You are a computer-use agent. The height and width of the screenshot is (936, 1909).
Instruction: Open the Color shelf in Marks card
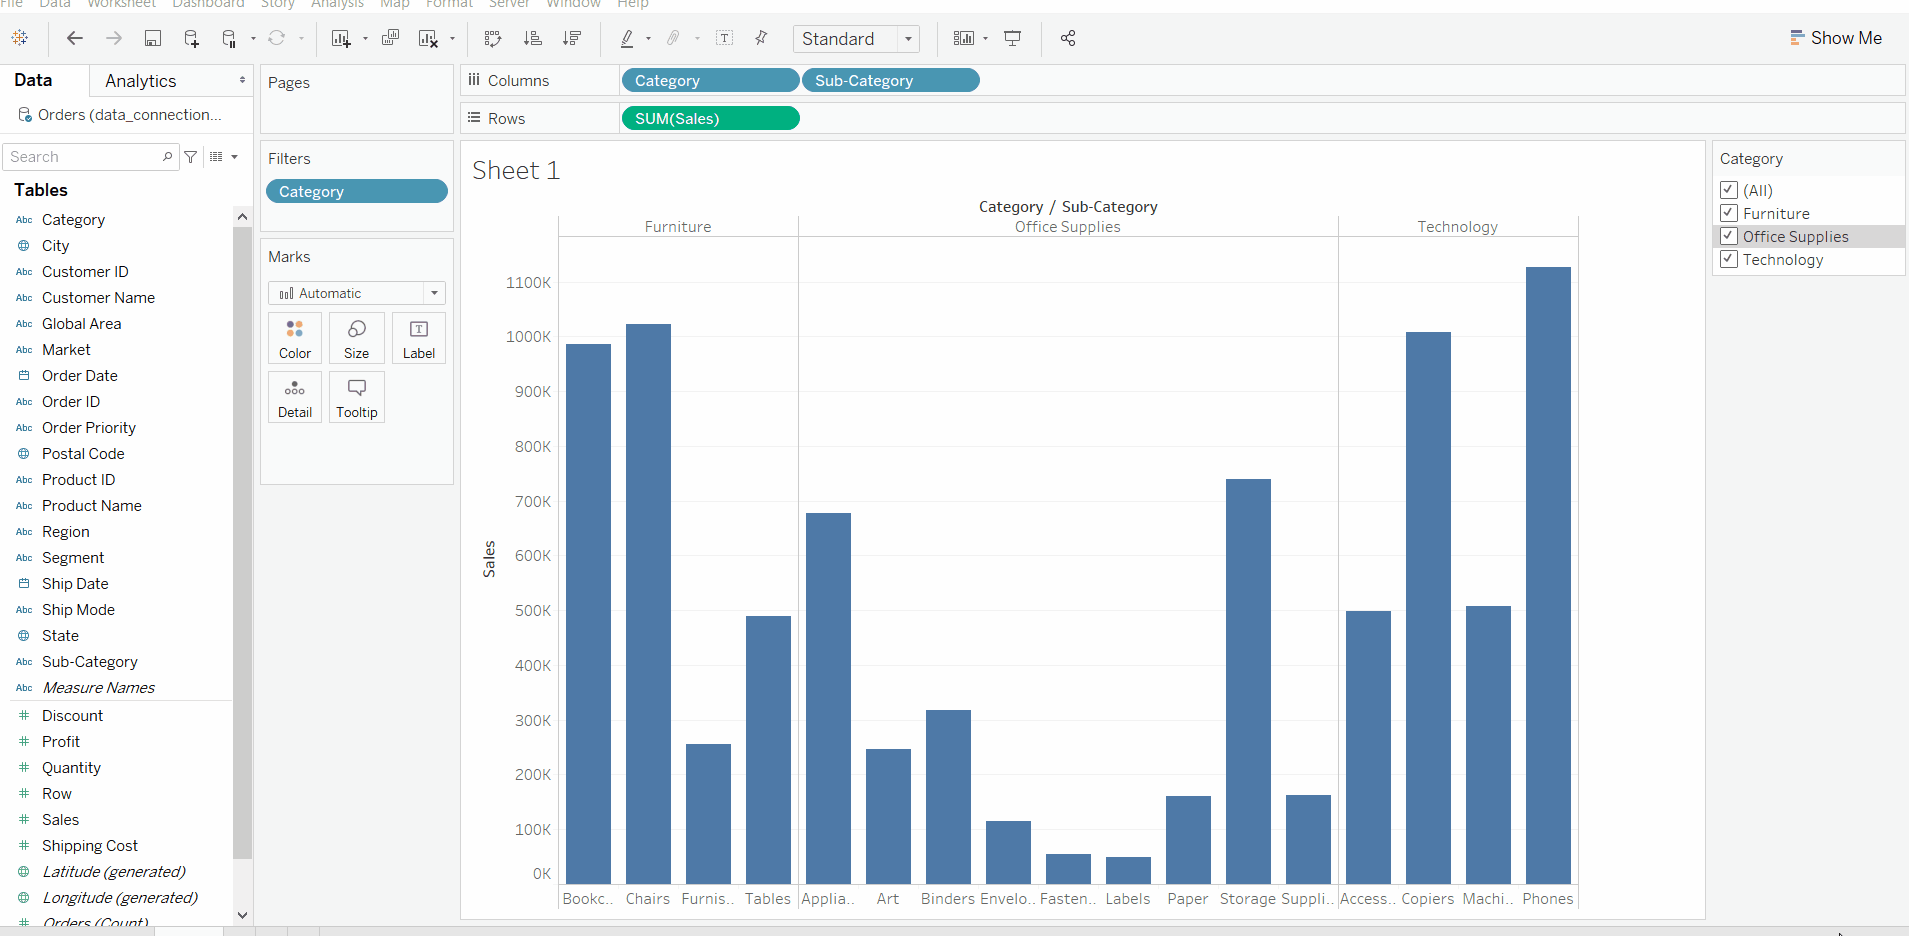(x=294, y=338)
